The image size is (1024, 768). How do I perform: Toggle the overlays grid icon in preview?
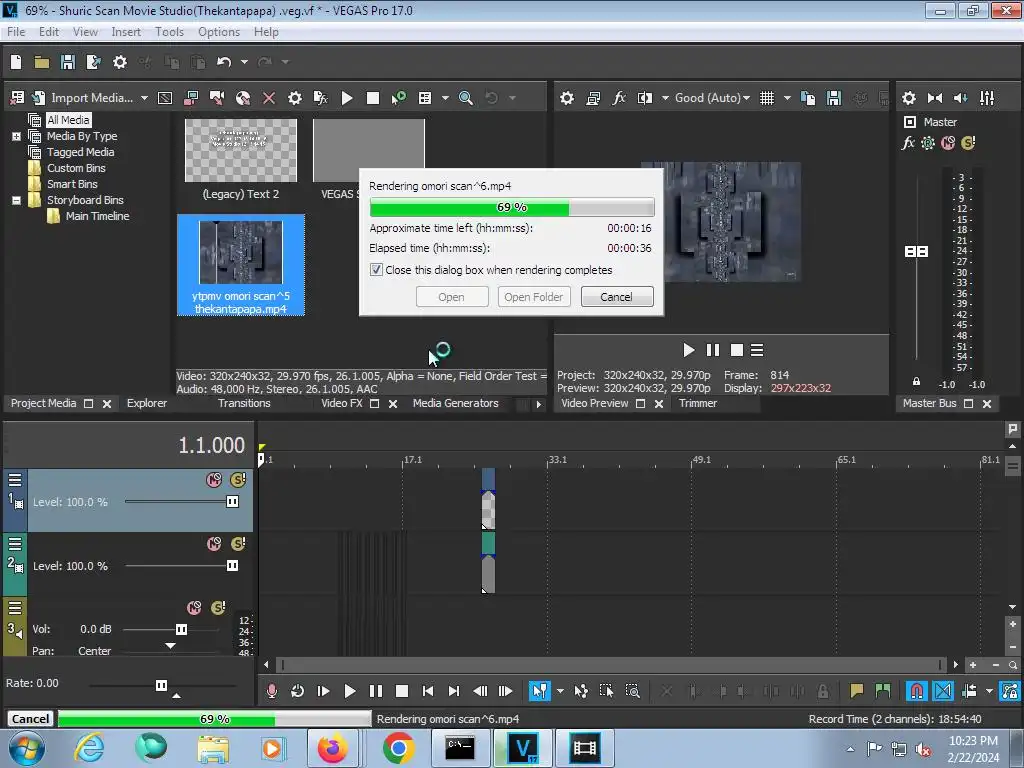point(767,98)
